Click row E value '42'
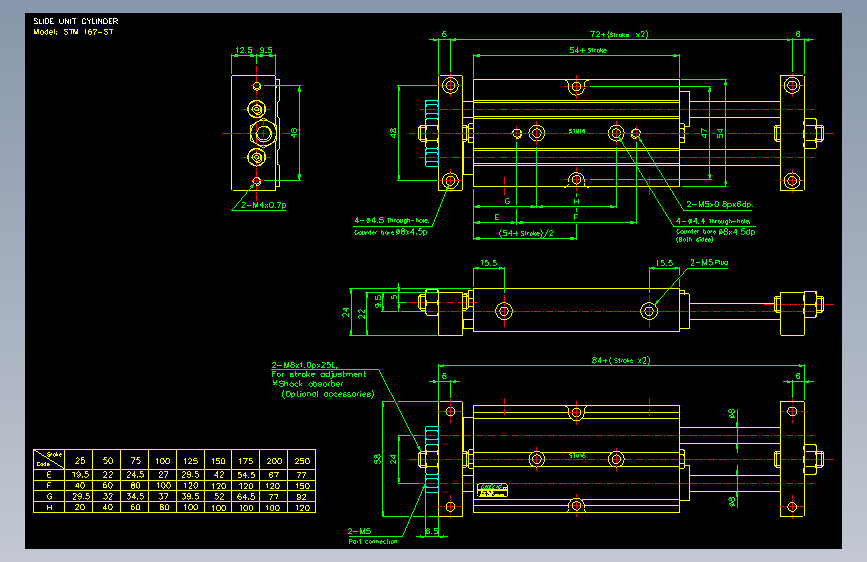The width and height of the screenshot is (867, 562). 218,475
